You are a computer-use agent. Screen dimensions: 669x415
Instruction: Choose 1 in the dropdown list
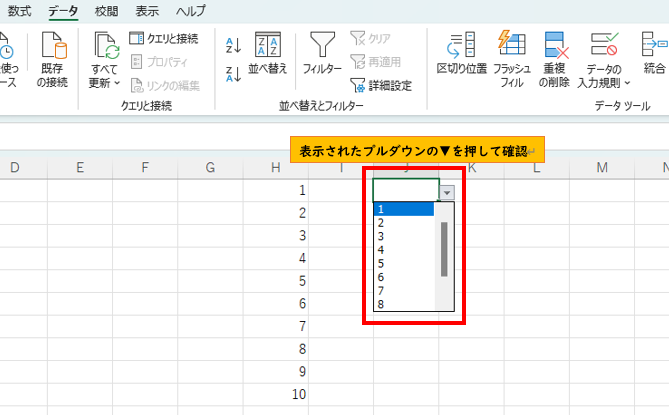tap(404, 209)
